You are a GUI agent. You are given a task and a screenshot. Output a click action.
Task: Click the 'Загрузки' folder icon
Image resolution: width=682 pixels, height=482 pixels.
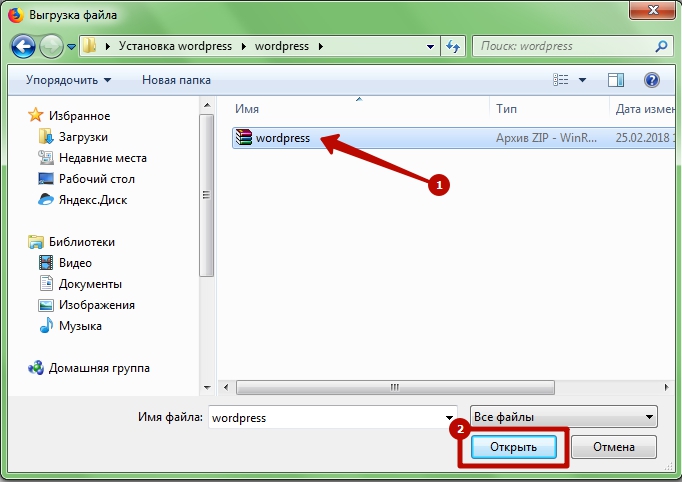46,137
